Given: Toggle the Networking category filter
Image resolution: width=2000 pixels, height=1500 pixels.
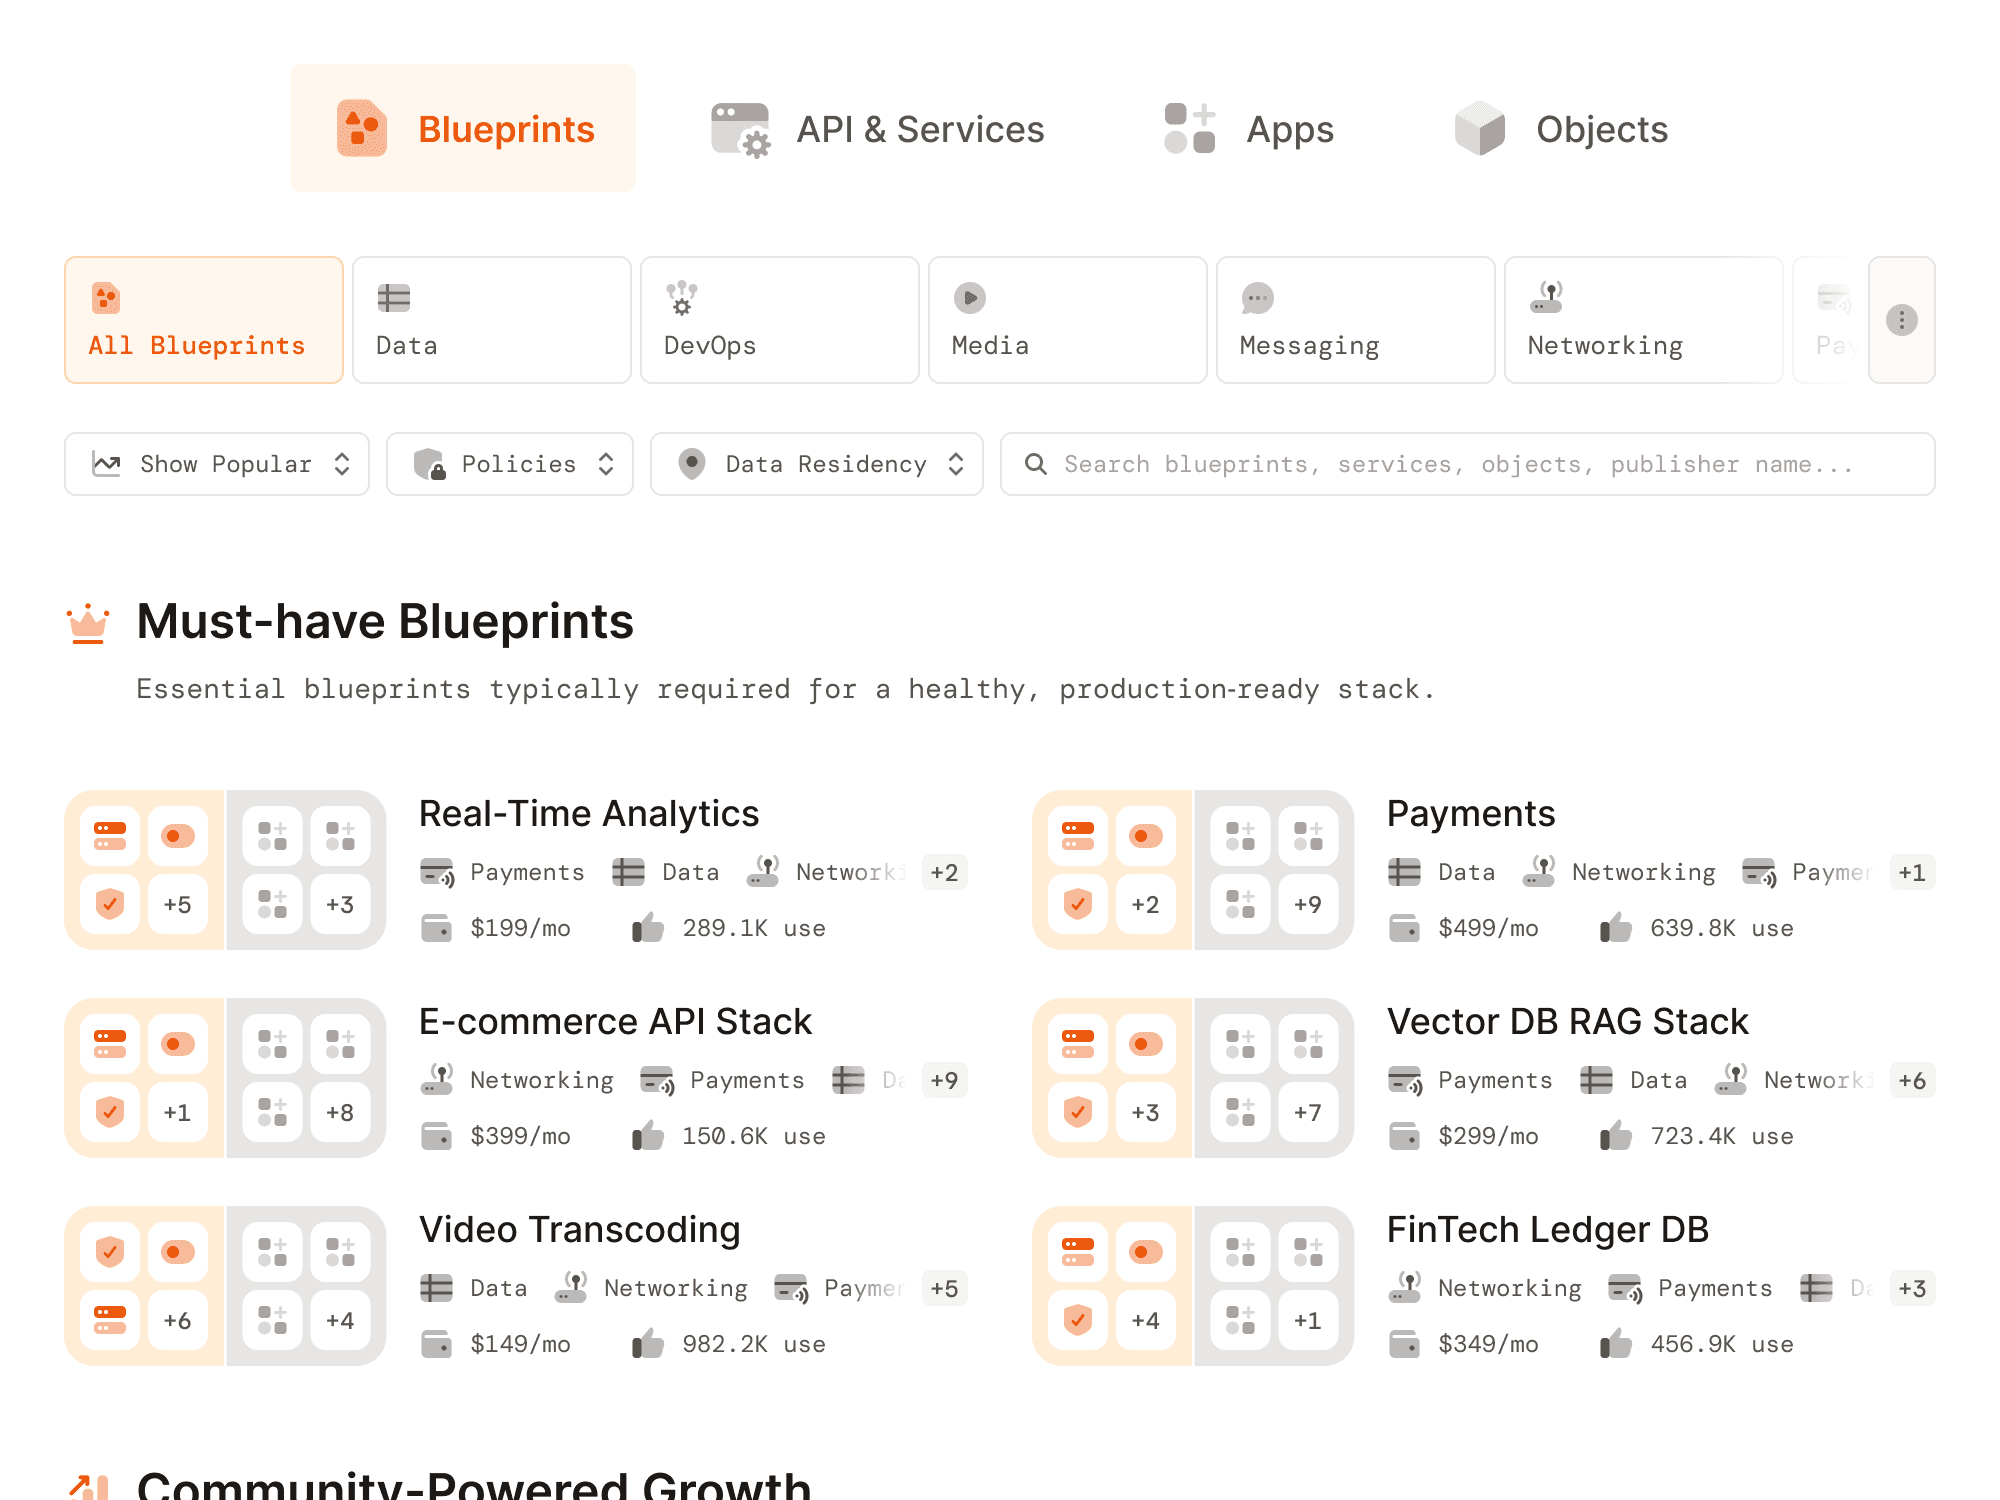Looking at the screenshot, I should (1642, 320).
